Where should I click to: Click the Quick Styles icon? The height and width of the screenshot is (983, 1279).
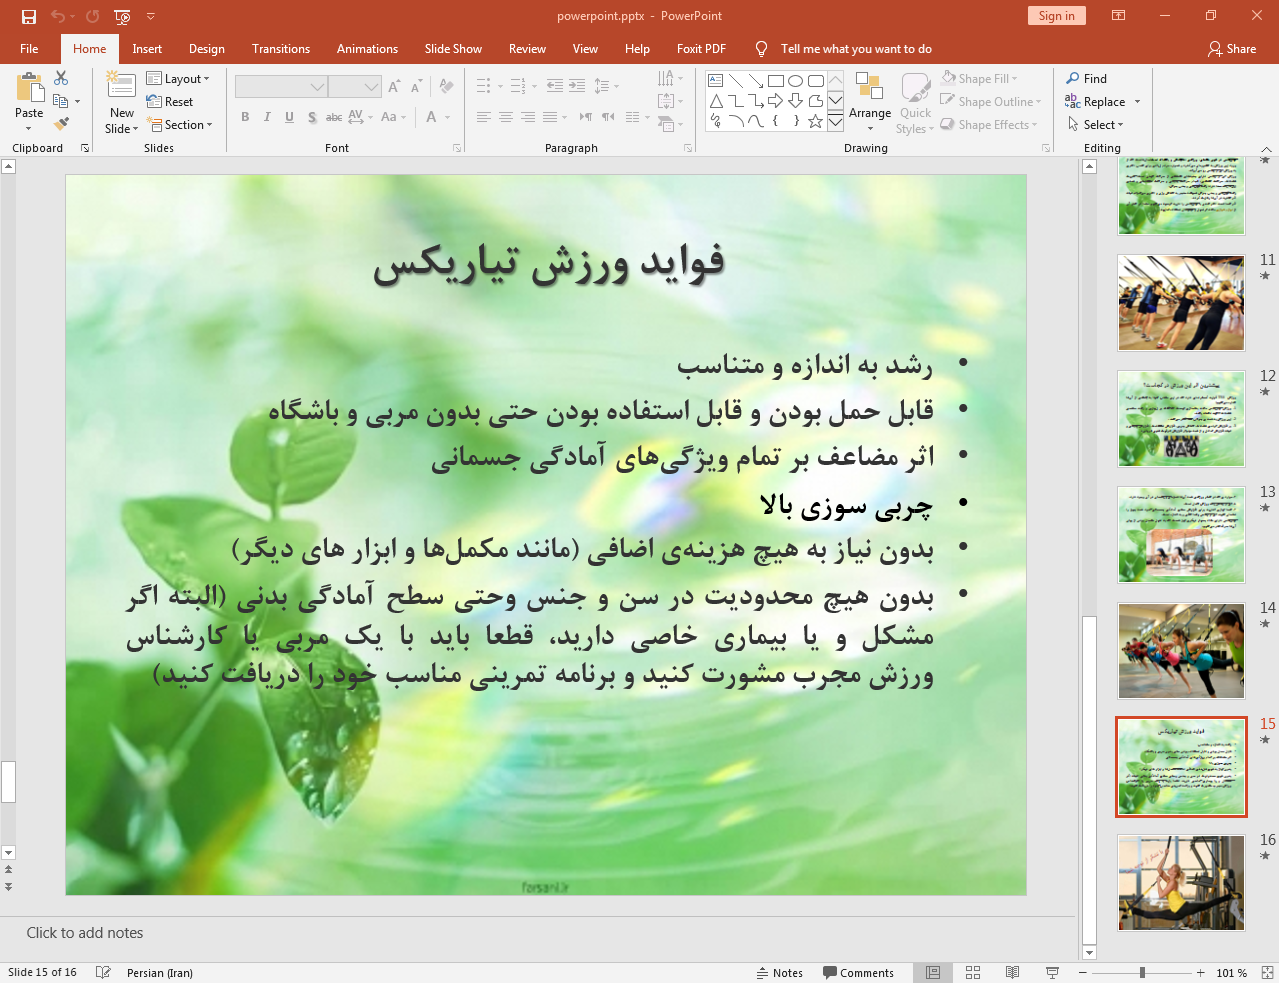pos(915,87)
